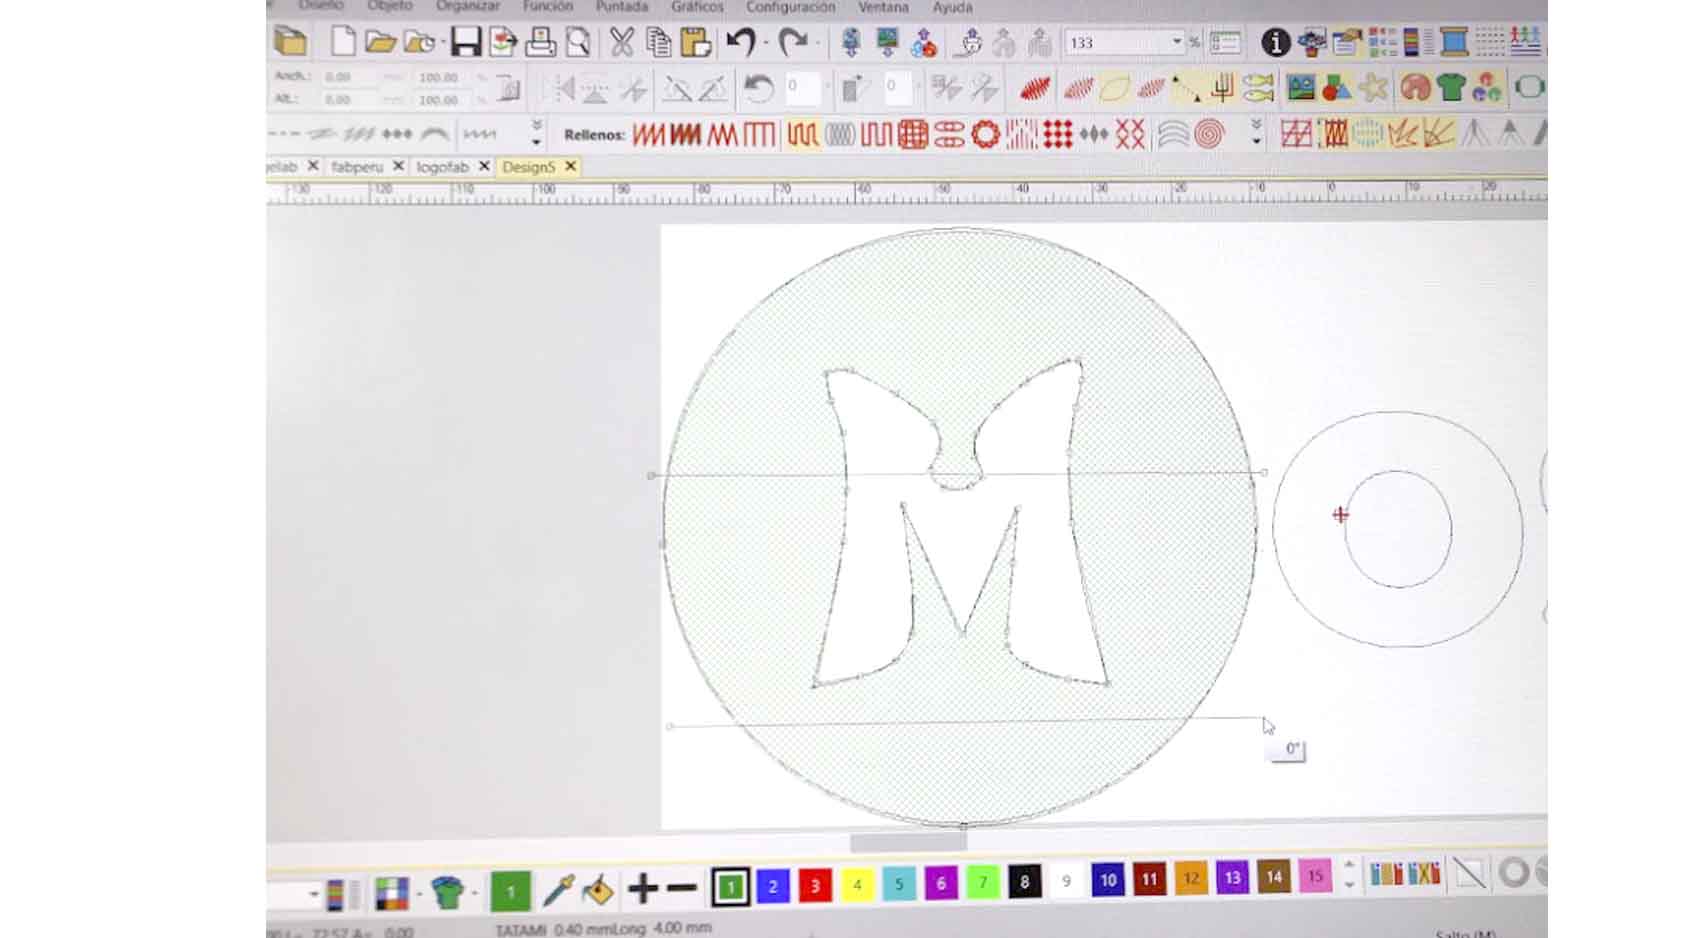This screenshot has width=1702, height=938.
Task: Pick color with the eyedropper tool
Action: tap(559, 889)
